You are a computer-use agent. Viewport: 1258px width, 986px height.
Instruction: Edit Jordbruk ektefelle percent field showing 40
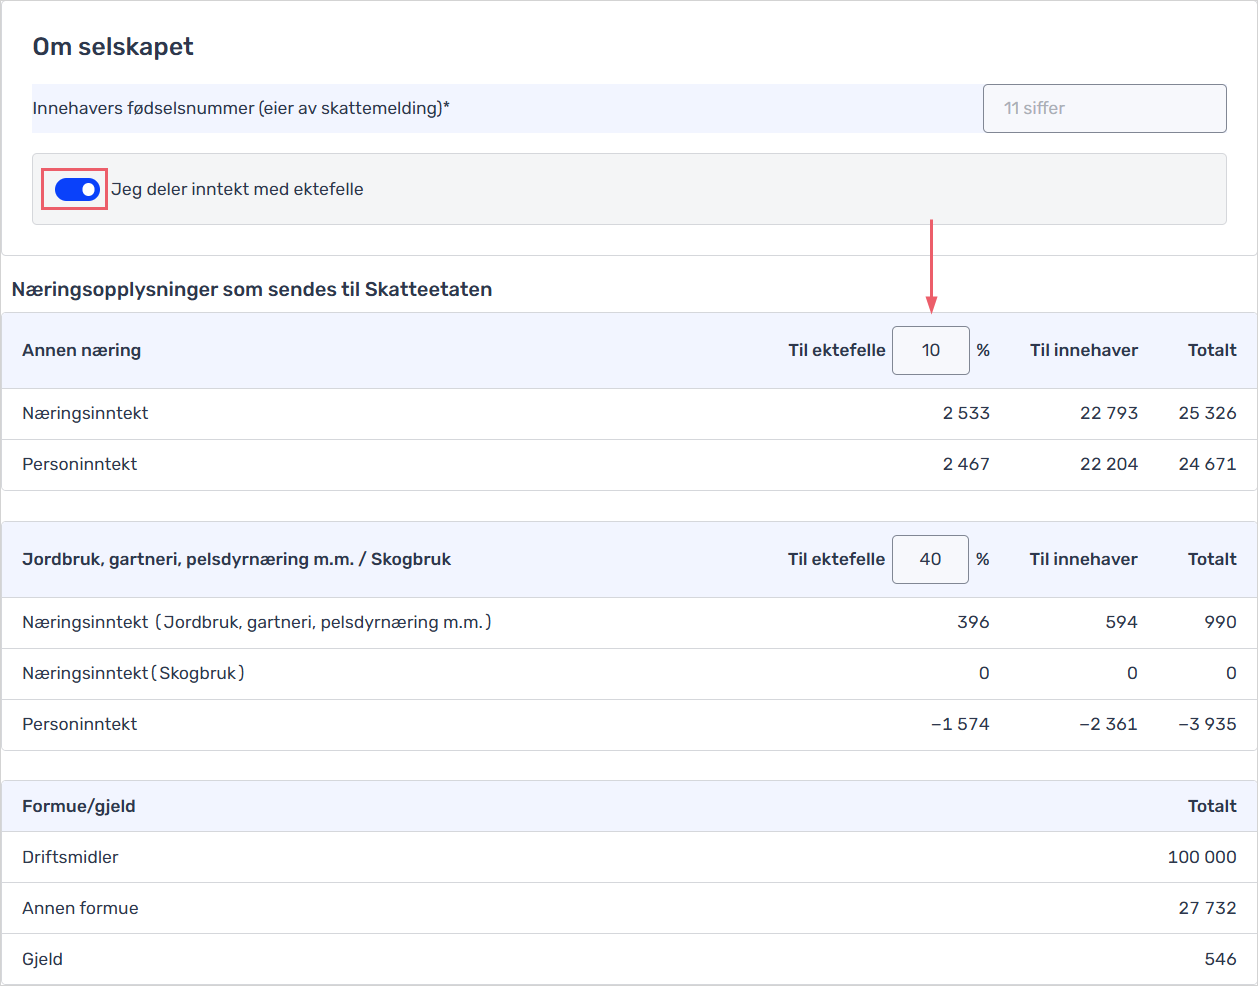(x=930, y=559)
